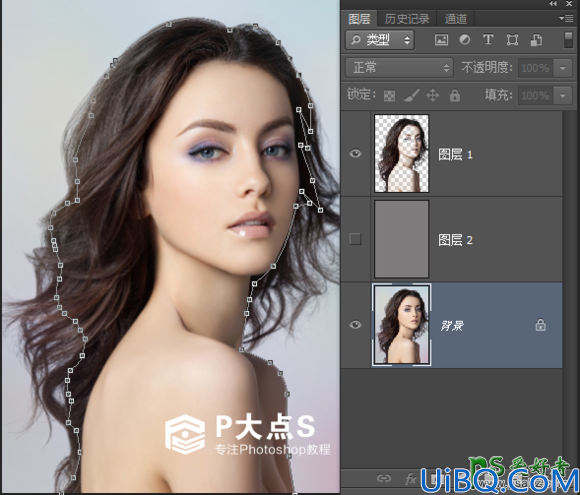Hide the 背景 layer eye icon
Image resolution: width=580 pixels, height=495 pixels.
pyautogui.click(x=355, y=325)
